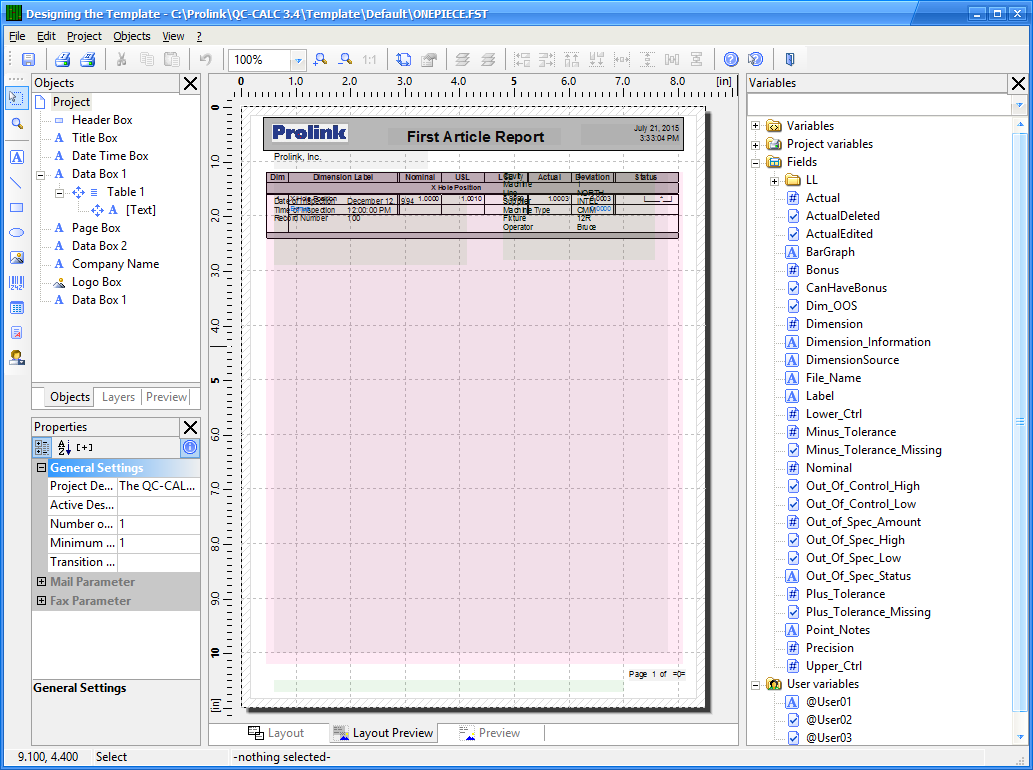The height and width of the screenshot is (770, 1033).
Task: Click the page rotate icon after zoom
Action: 404,60
